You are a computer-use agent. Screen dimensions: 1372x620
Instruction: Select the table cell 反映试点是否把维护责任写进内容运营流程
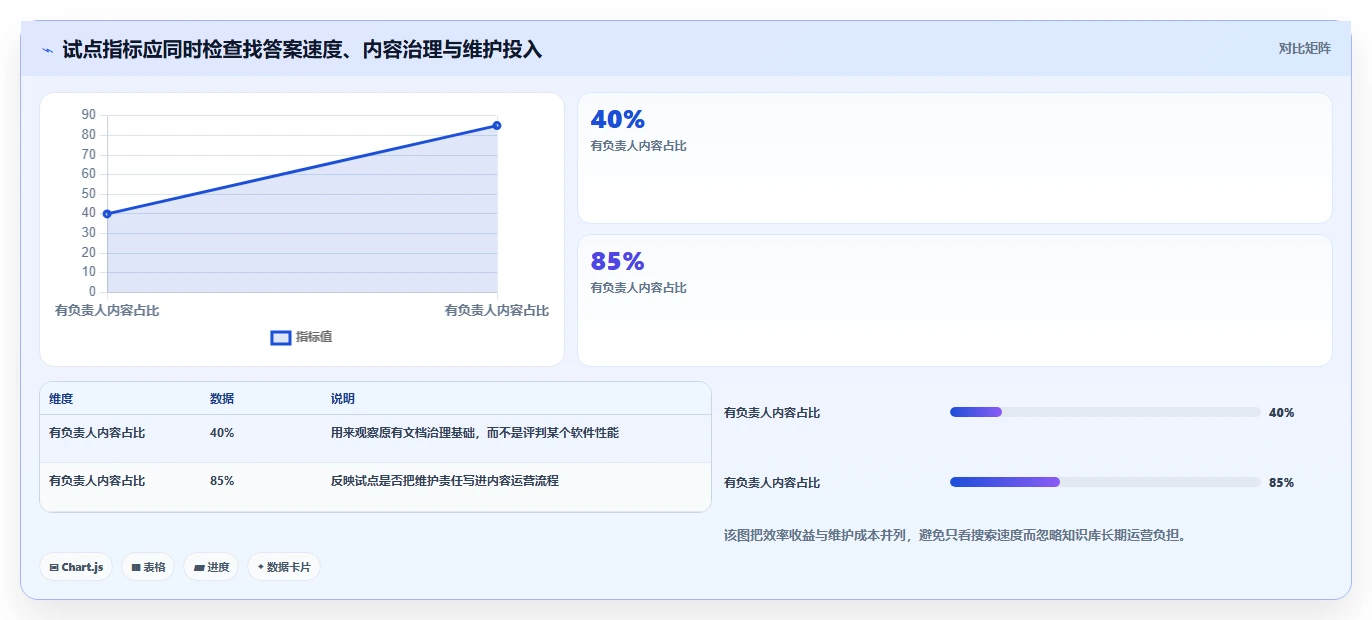(x=445, y=481)
